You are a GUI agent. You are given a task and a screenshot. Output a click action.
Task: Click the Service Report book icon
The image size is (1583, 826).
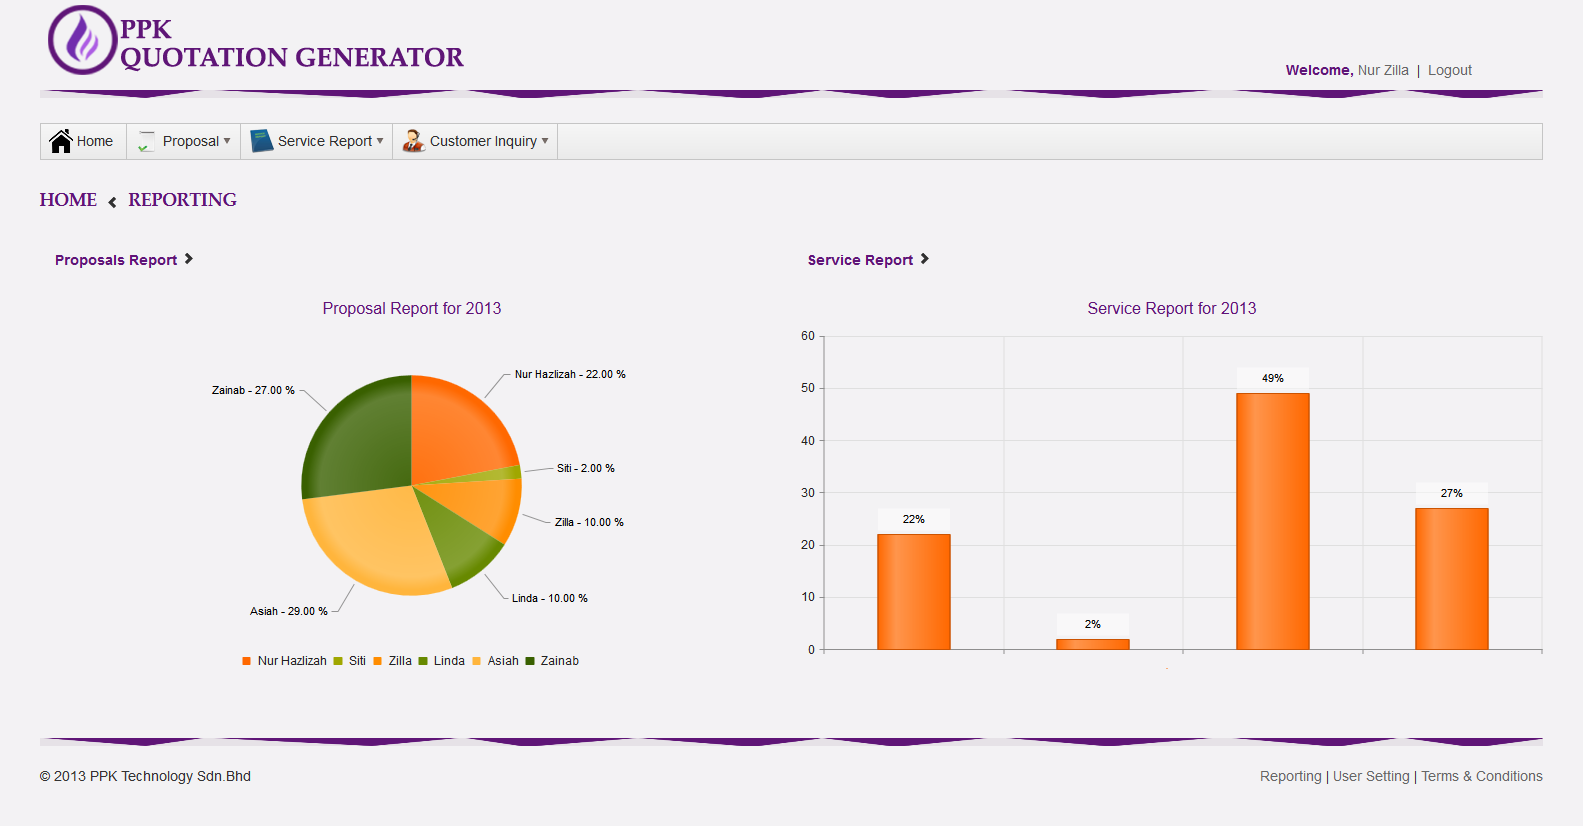point(261,141)
